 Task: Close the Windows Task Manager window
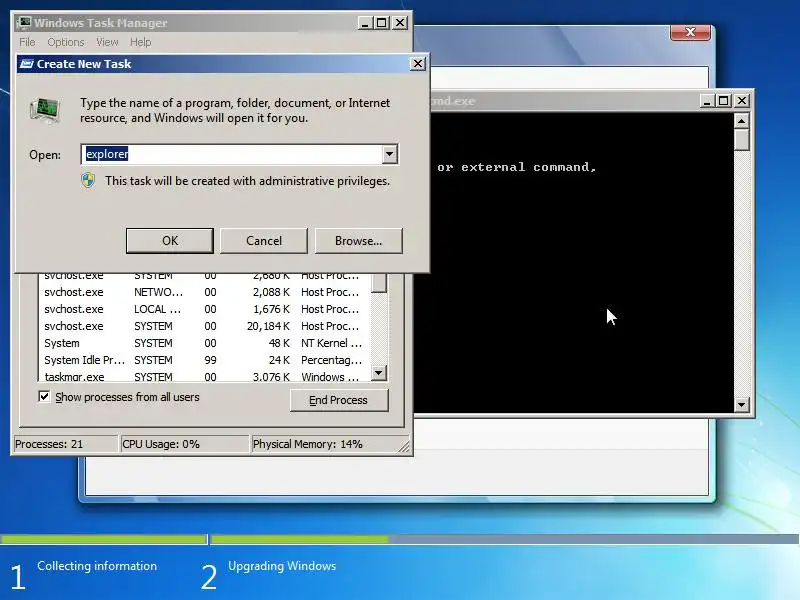400,23
